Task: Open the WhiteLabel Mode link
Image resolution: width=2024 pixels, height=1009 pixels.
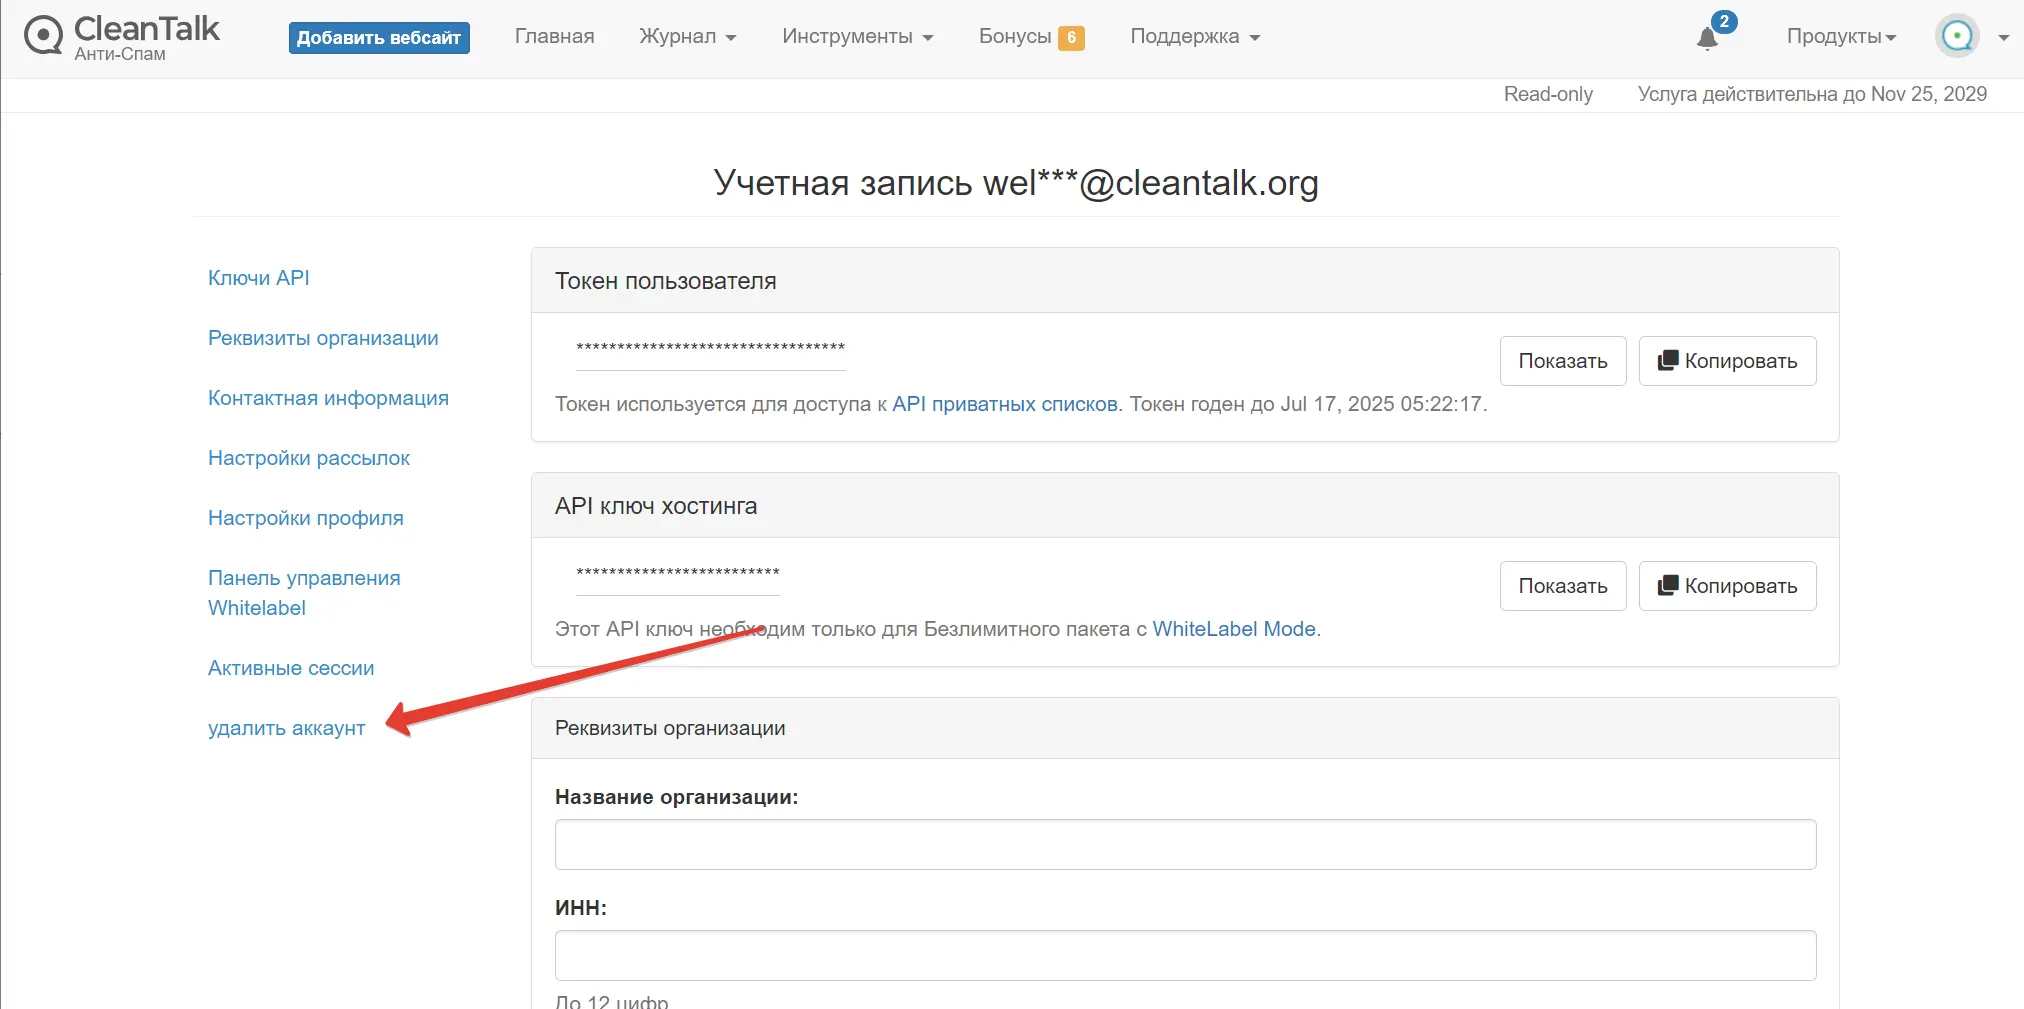Action: (x=1234, y=629)
